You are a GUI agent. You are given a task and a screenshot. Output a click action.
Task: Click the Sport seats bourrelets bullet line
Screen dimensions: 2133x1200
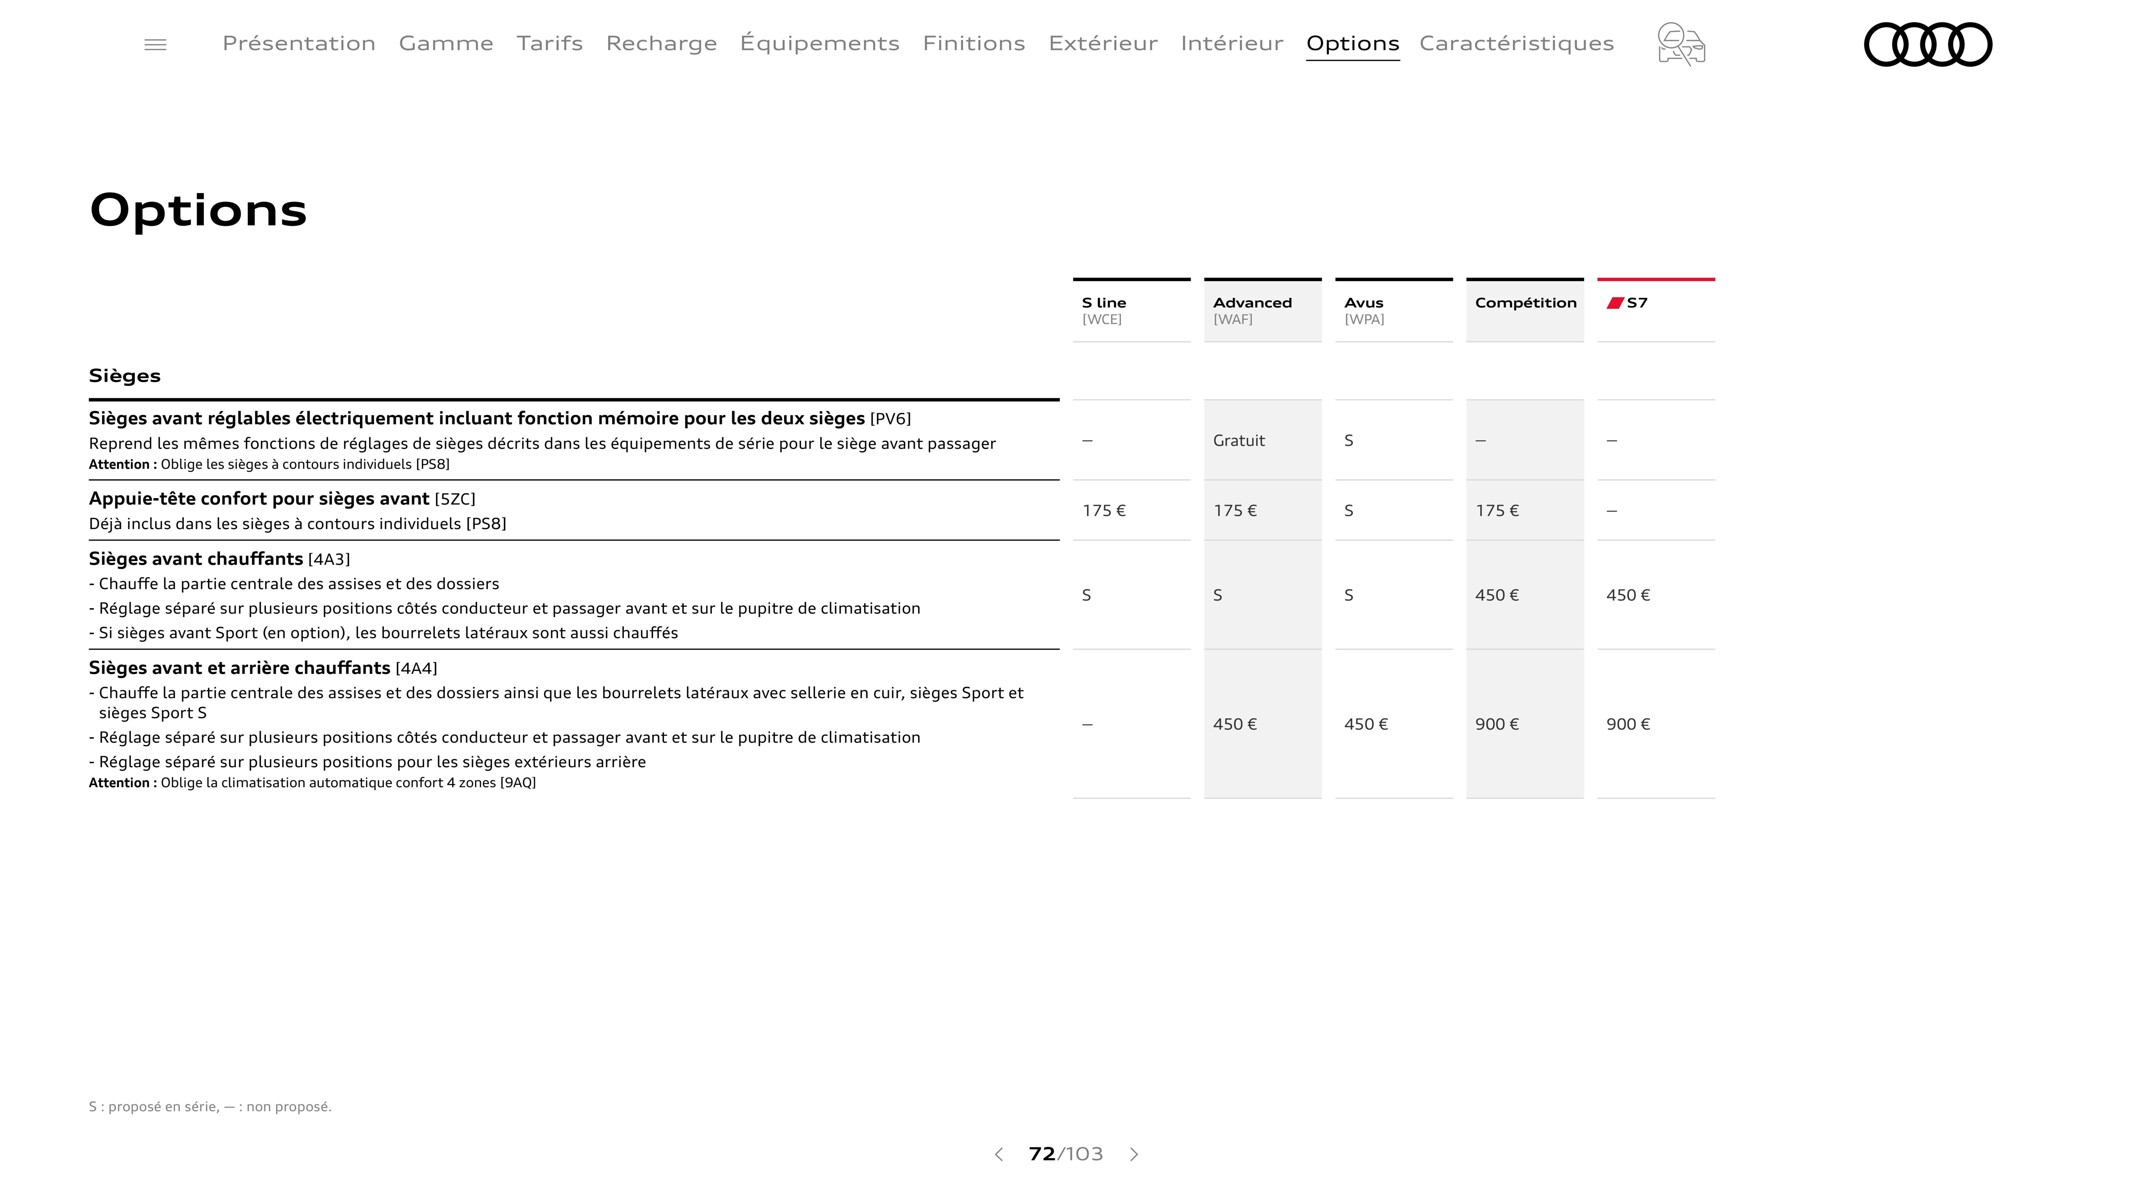384,633
